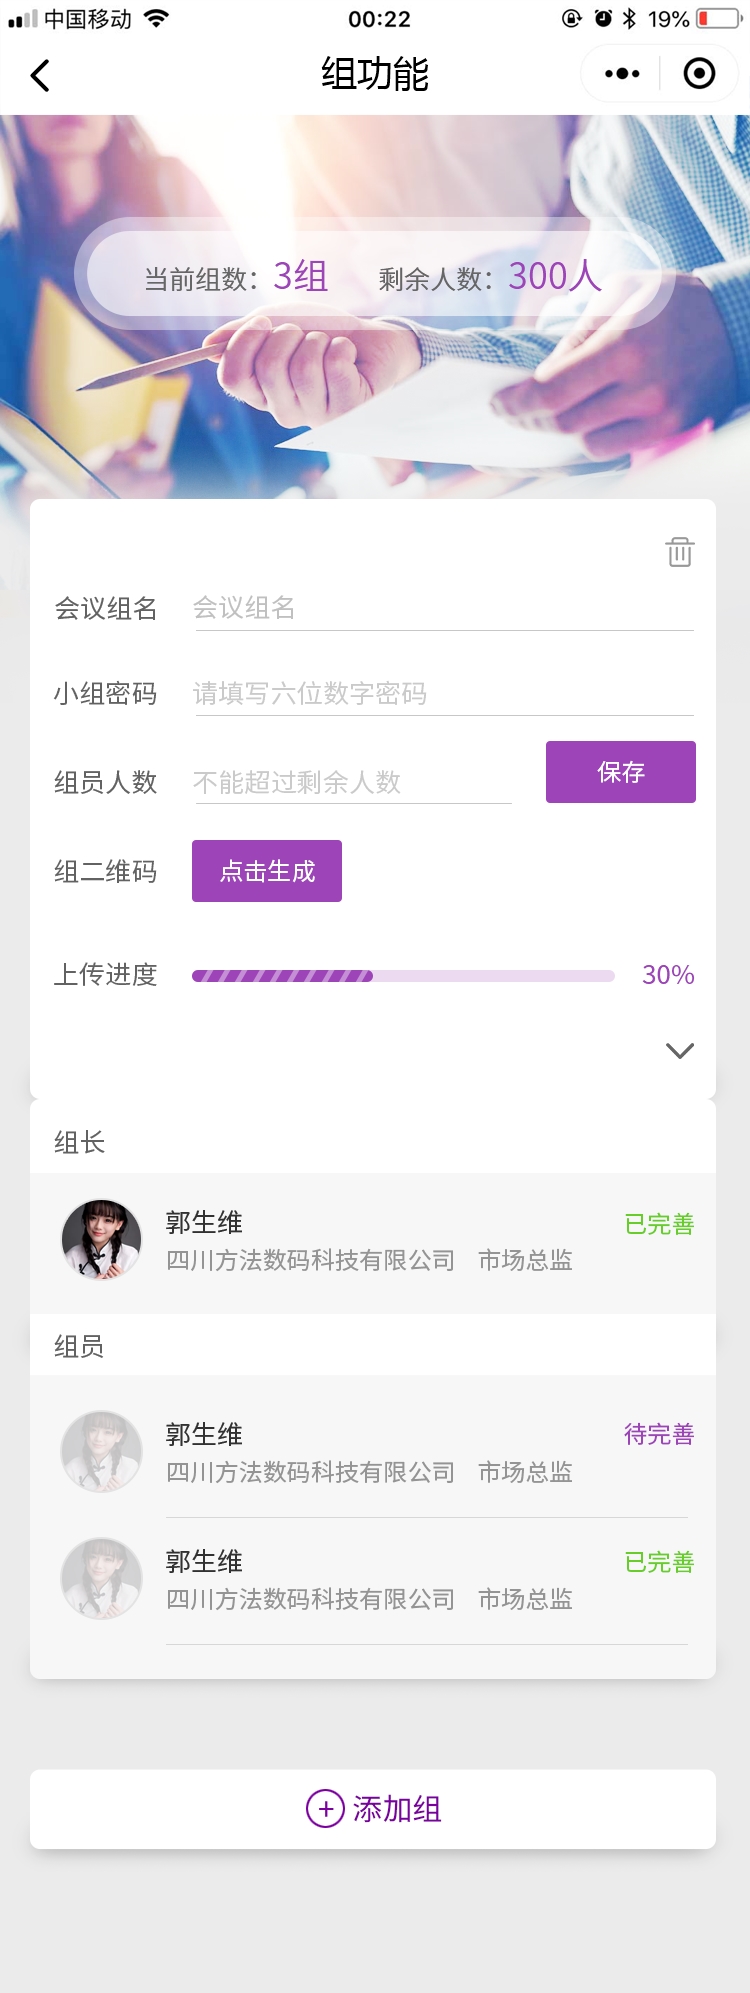Image resolution: width=750 pixels, height=1993 pixels.
Task: Tap the back arrow icon
Action: click(40, 75)
